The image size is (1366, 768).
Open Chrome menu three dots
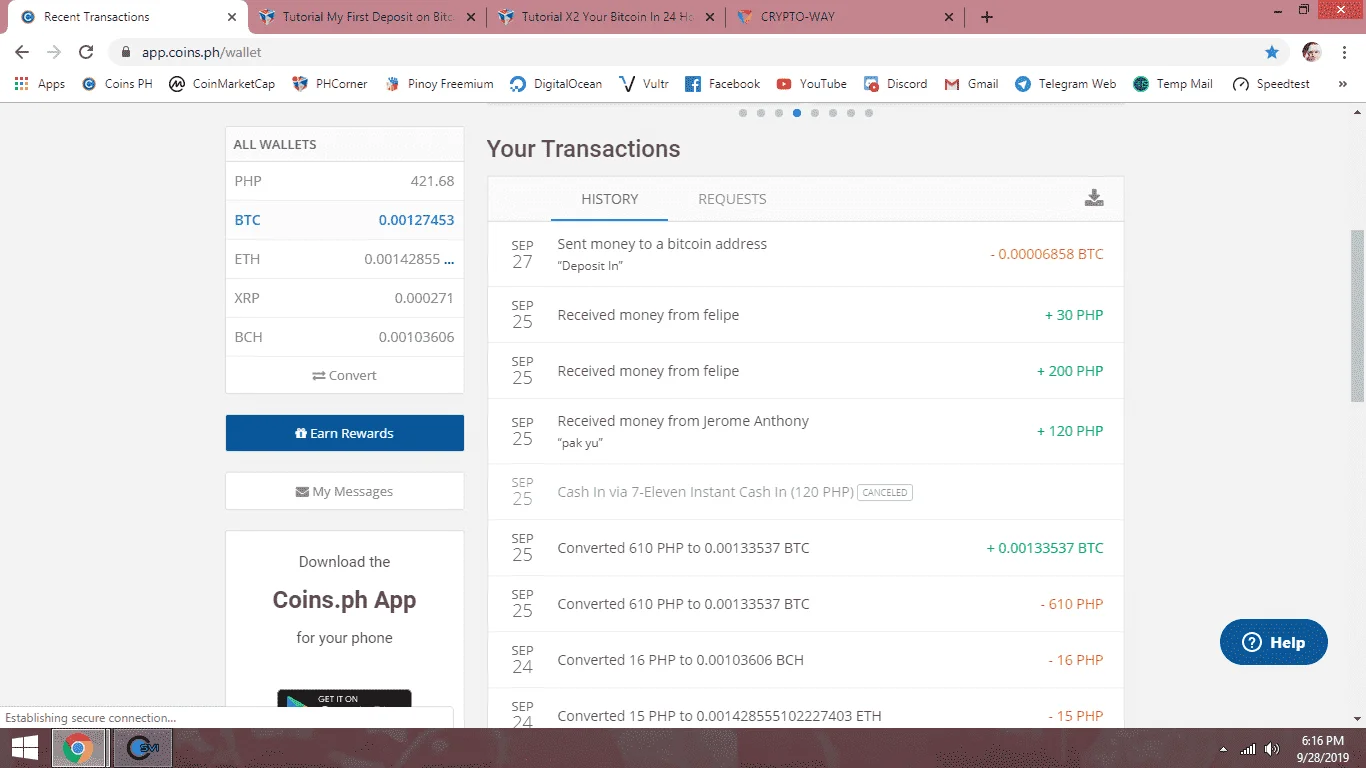click(1344, 52)
